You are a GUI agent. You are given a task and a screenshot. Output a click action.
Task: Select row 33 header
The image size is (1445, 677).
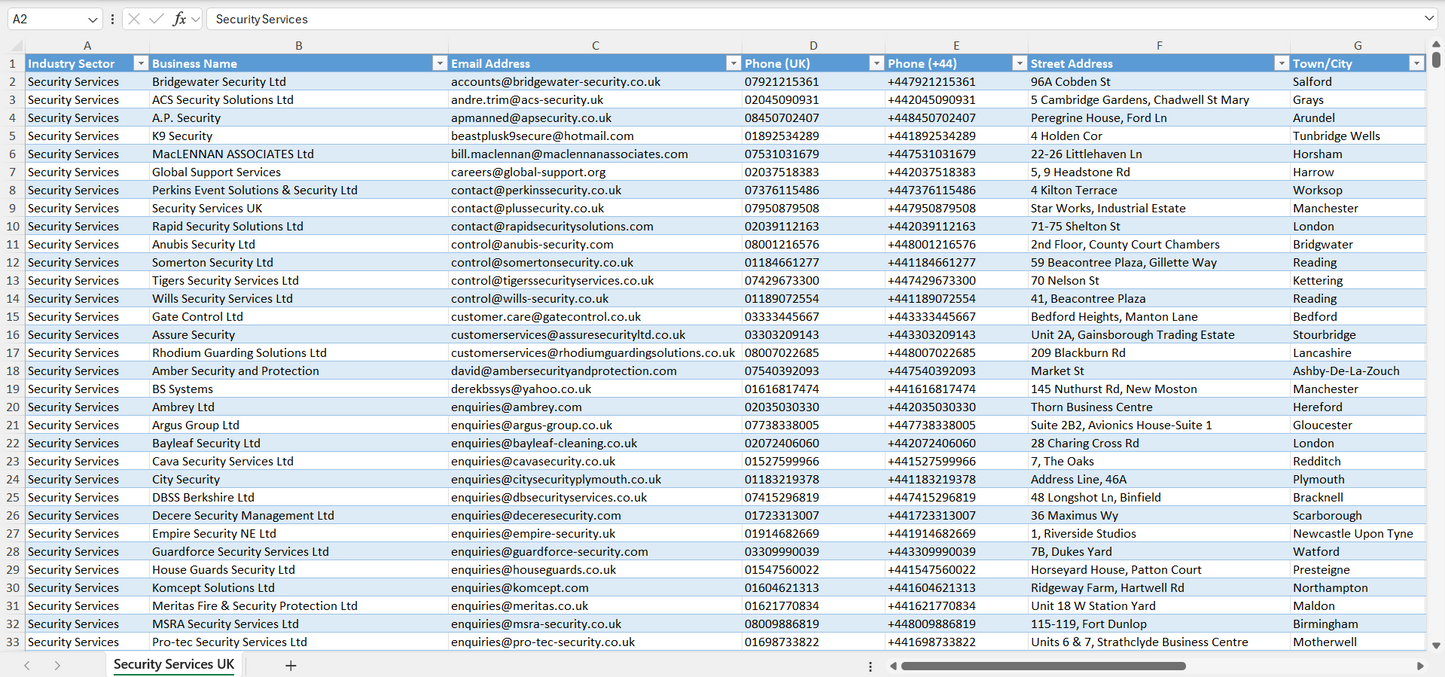click(x=13, y=642)
